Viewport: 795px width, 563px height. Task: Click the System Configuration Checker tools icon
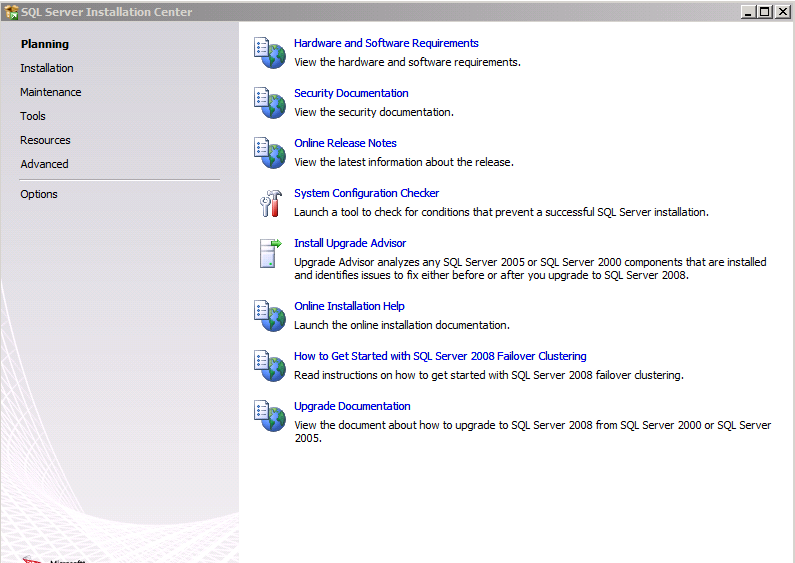click(x=271, y=203)
